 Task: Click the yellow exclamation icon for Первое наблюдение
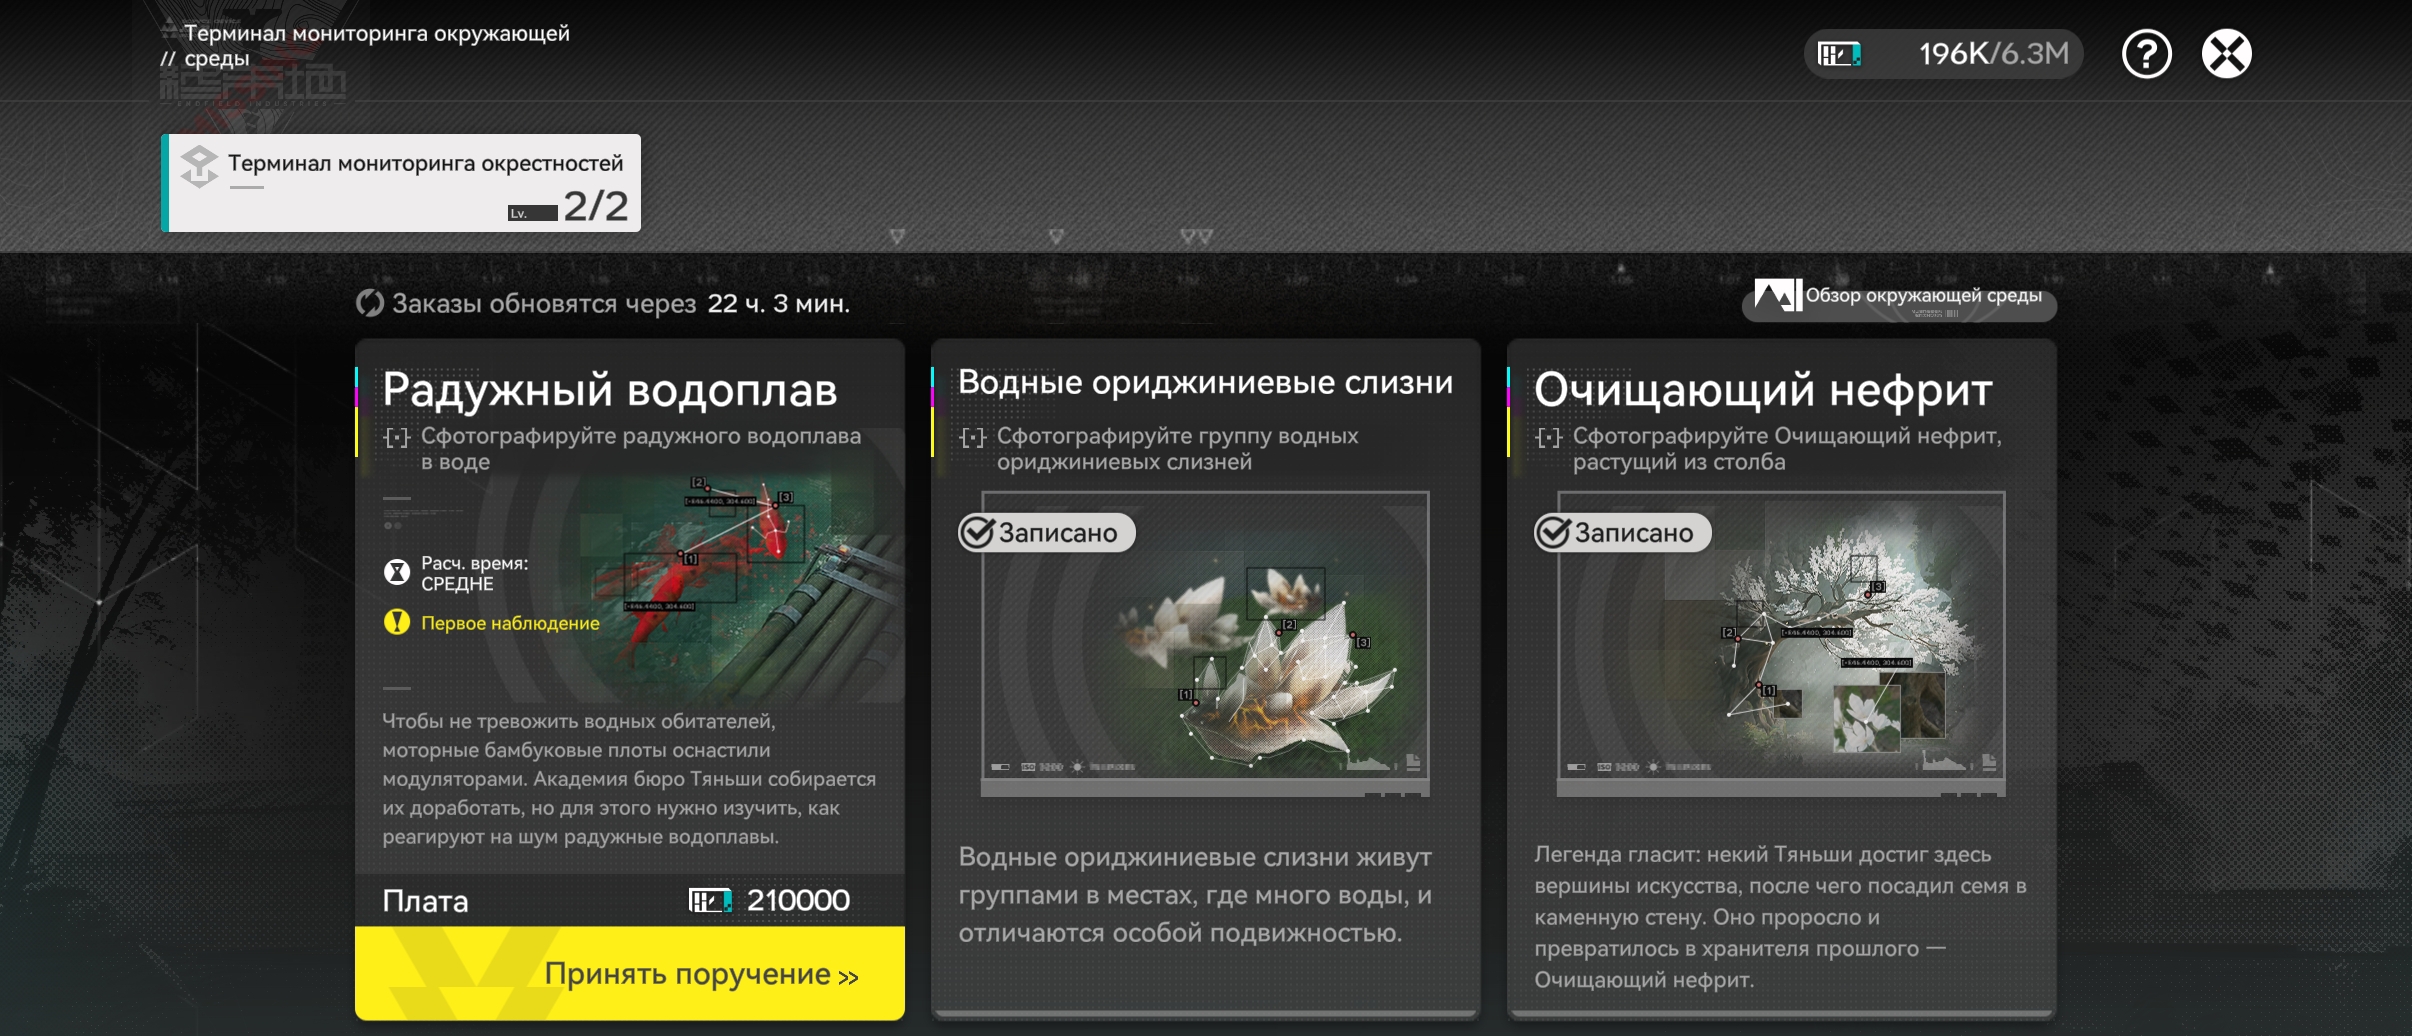coord(397,622)
